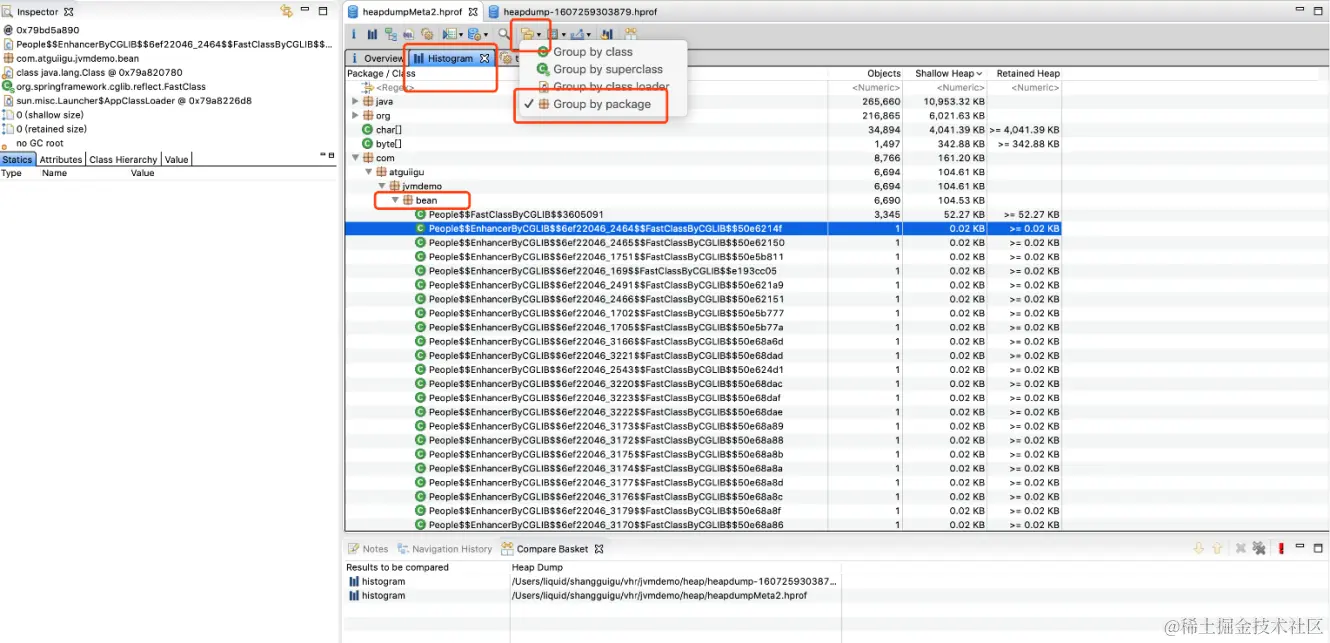Click the compare basket gift icon in toolbar
The image size is (1330, 643).
631,34
